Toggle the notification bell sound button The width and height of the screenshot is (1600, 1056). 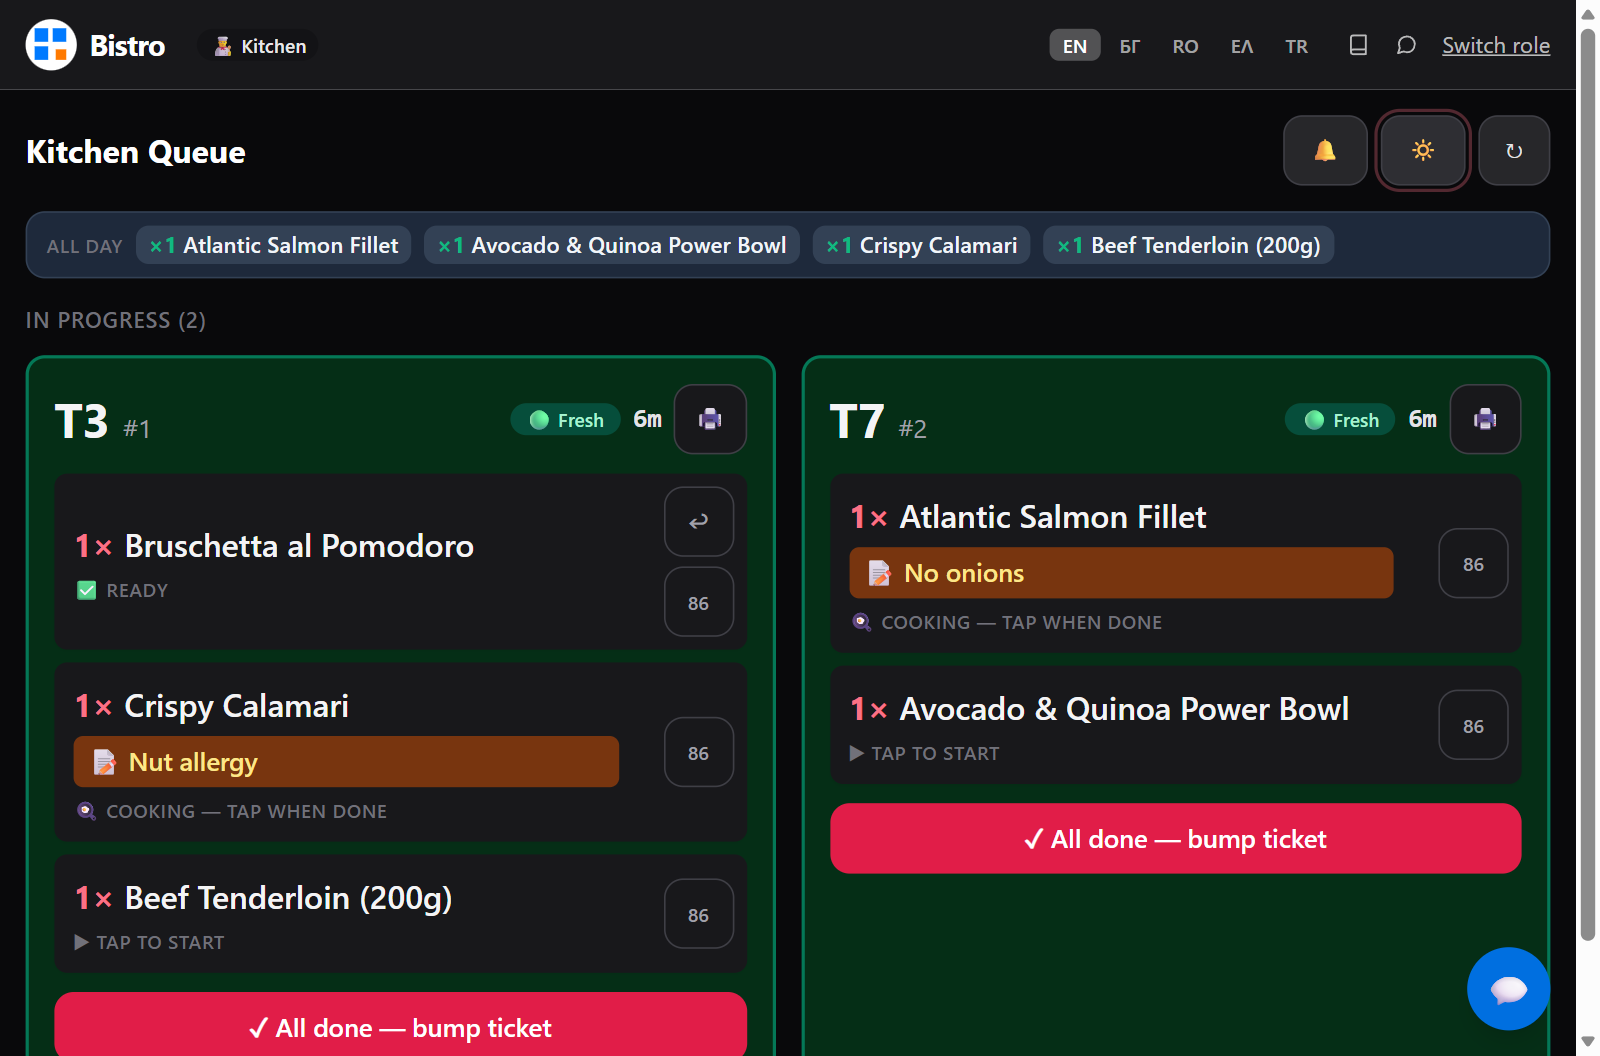click(x=1325, y=150)
